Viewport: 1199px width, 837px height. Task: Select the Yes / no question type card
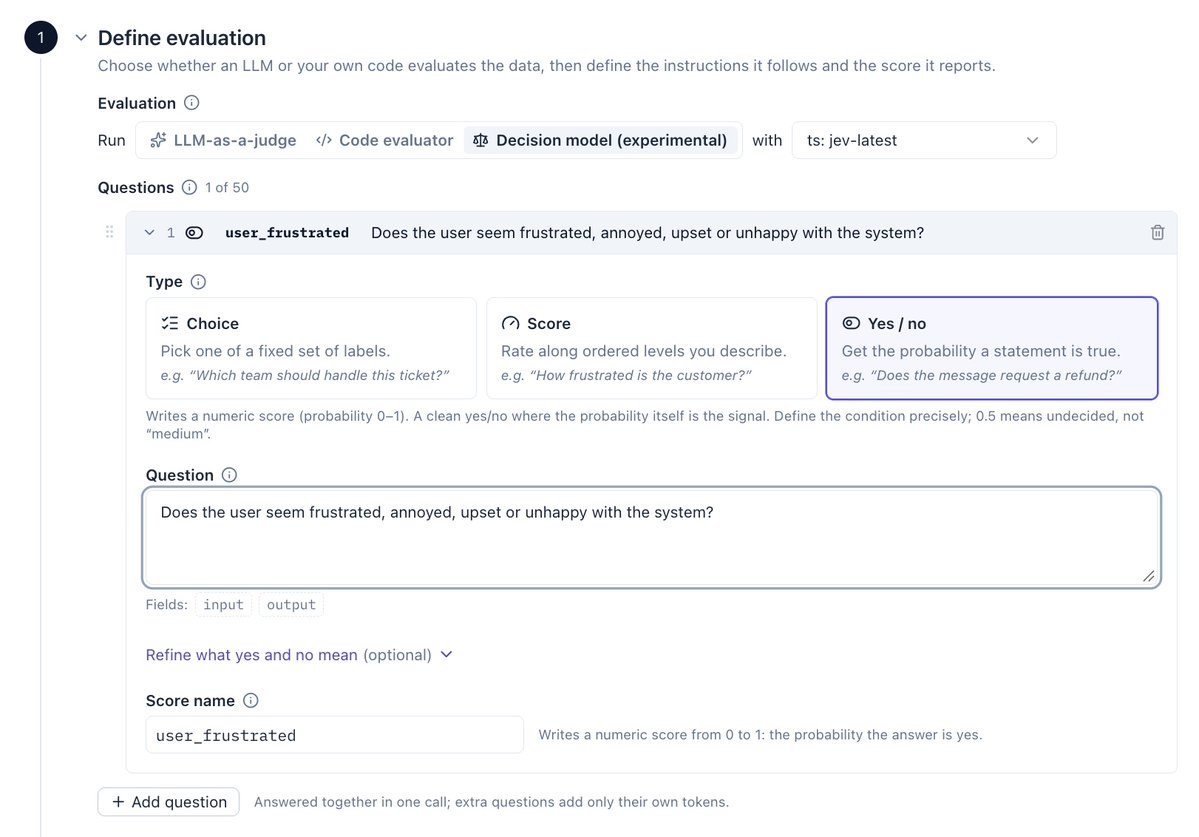[x=992, y=348]
